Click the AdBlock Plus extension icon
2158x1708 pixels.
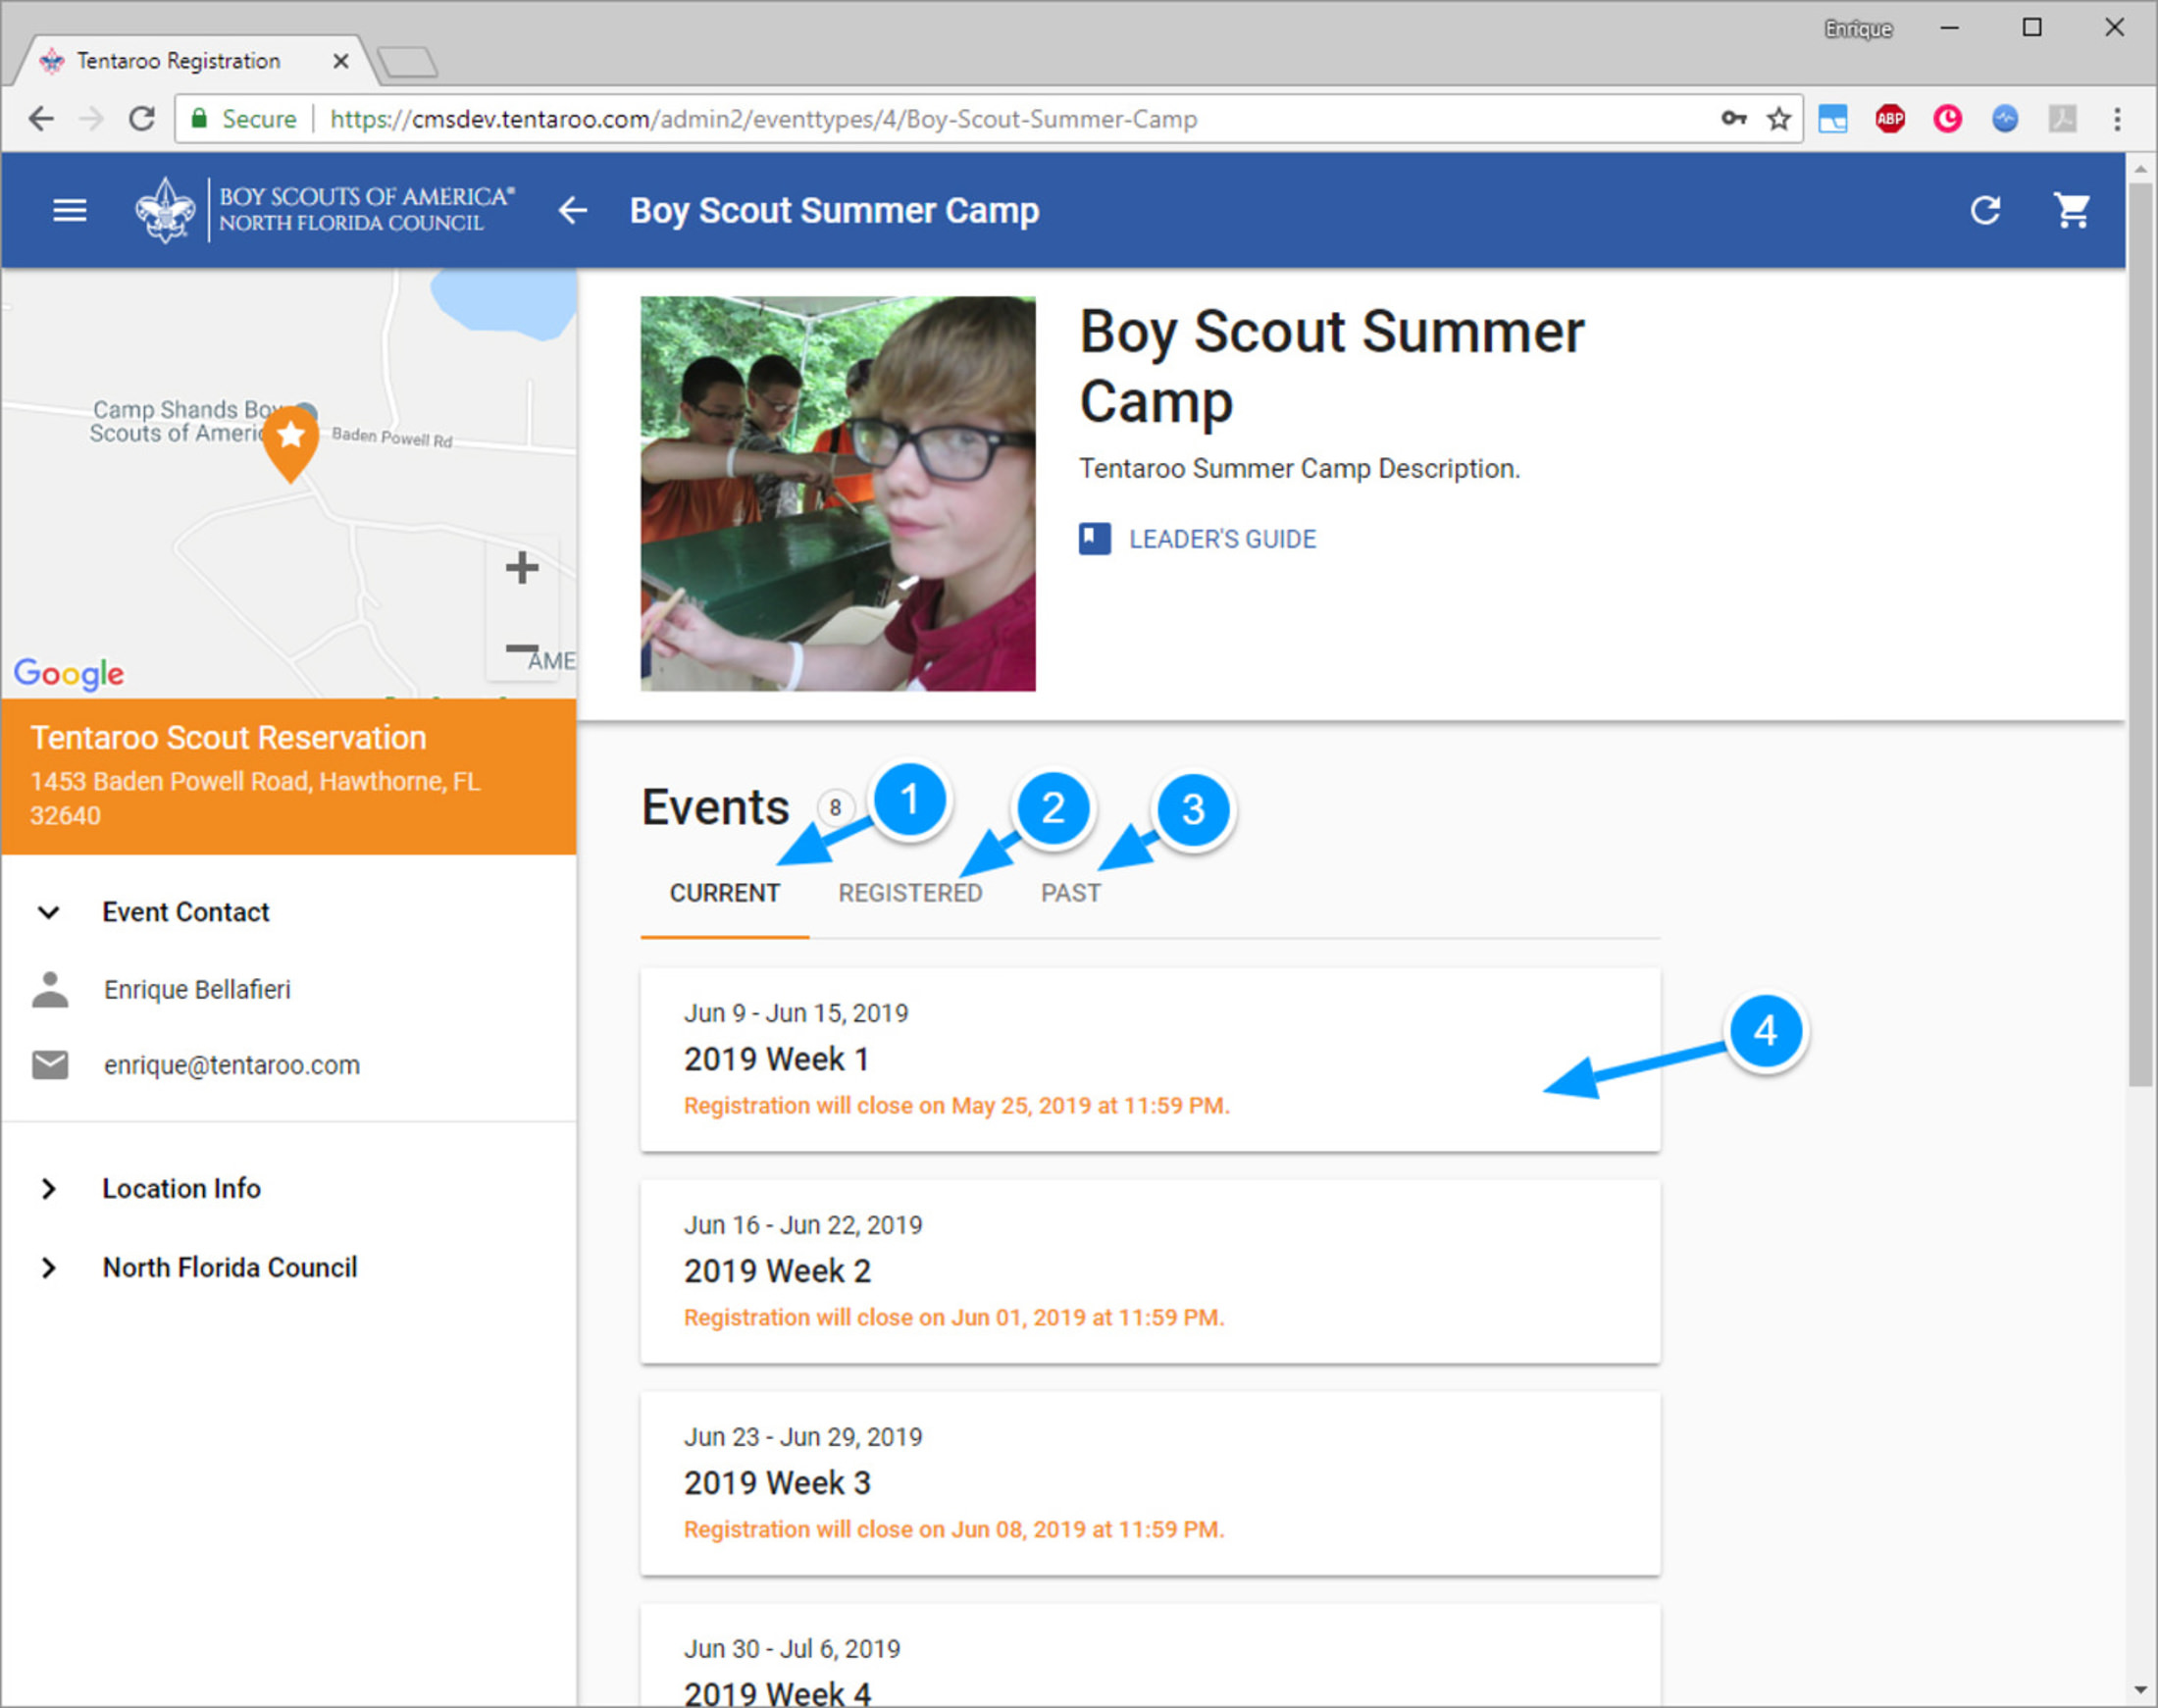point(1889,119)
